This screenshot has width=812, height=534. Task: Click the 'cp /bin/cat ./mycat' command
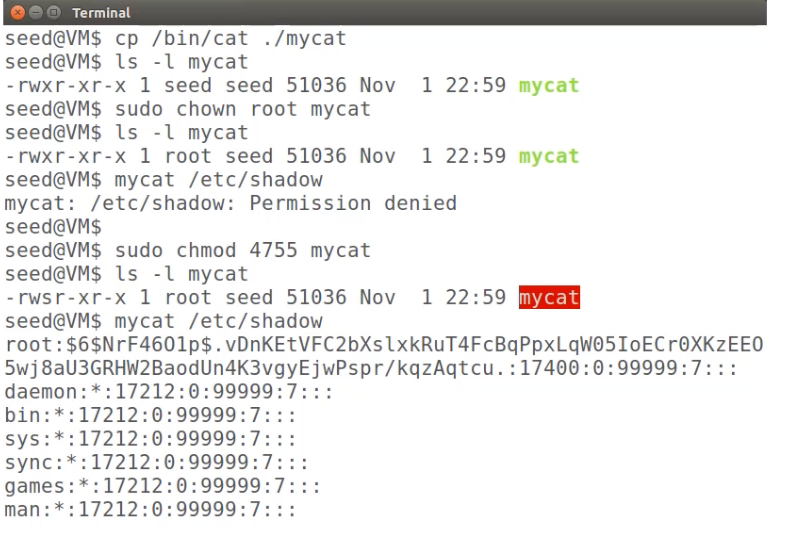click(230, 38)
